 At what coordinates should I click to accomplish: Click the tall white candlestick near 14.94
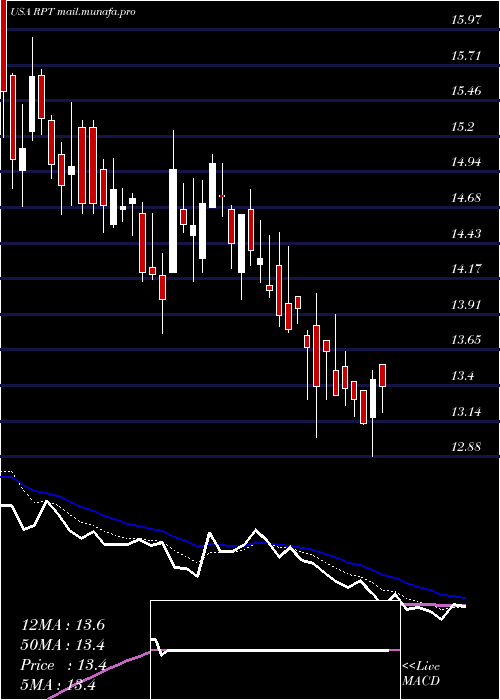173,221
